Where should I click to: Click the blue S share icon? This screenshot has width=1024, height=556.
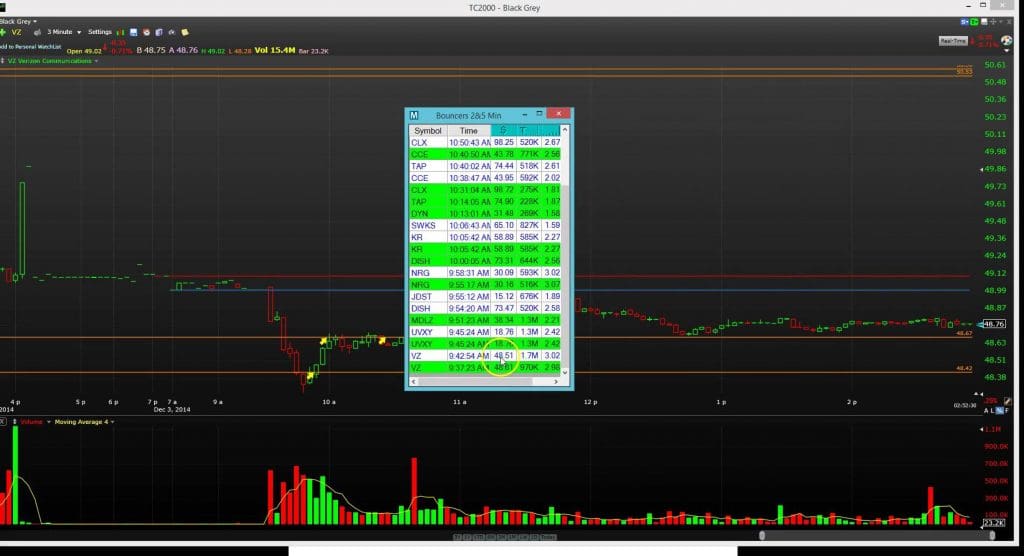(965, 22)
